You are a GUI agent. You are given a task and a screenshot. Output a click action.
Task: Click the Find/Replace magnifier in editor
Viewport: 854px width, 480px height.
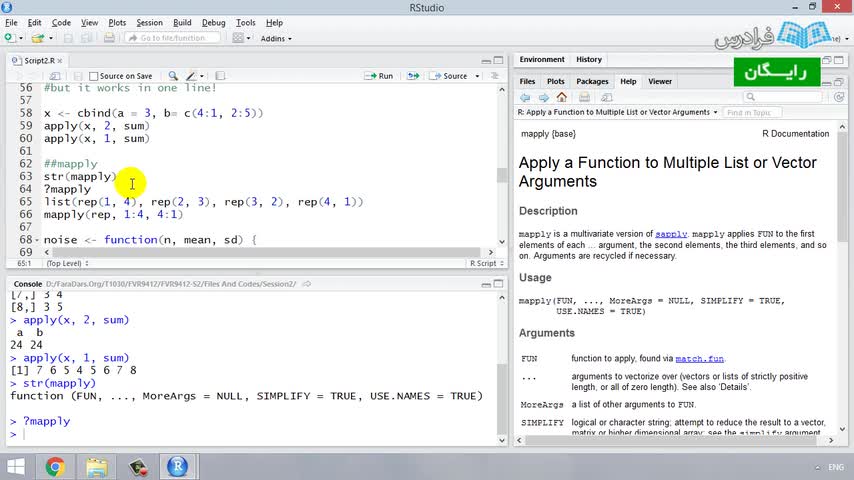(x=173, y=76)
